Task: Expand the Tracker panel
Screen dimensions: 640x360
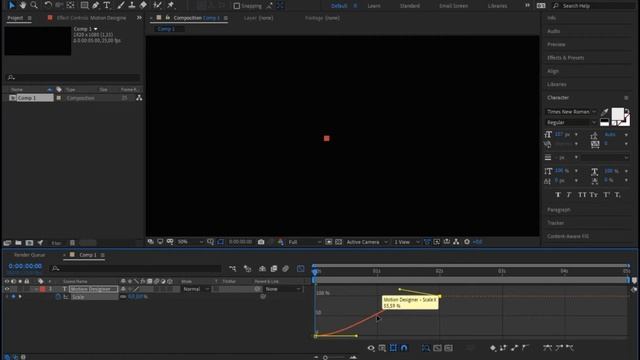Action: tap(556, 223)
